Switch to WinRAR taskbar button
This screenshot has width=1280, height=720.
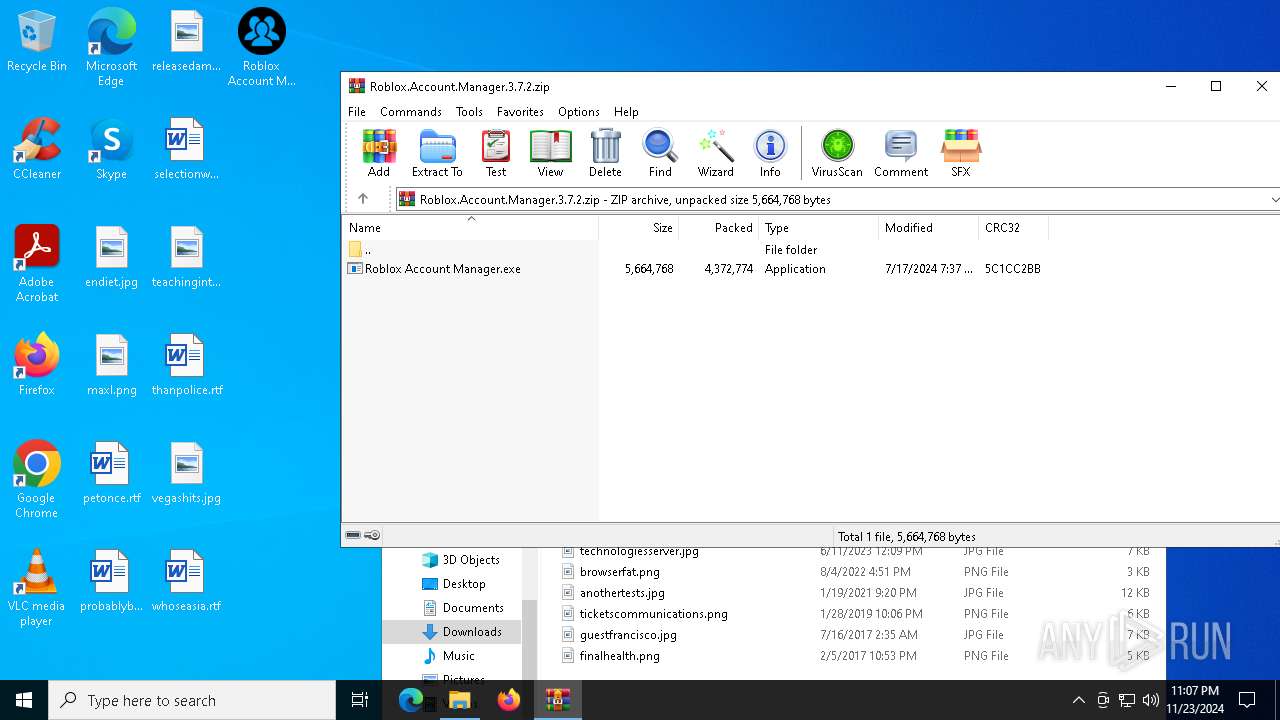click(x=557, y=700)
